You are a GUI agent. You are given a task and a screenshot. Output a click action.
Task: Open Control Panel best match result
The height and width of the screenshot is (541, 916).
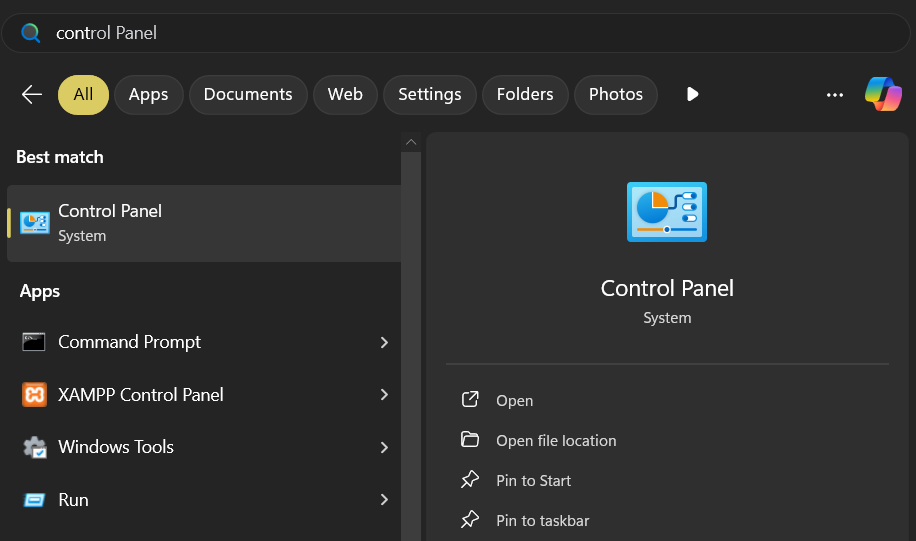click(x=204, y=223)
